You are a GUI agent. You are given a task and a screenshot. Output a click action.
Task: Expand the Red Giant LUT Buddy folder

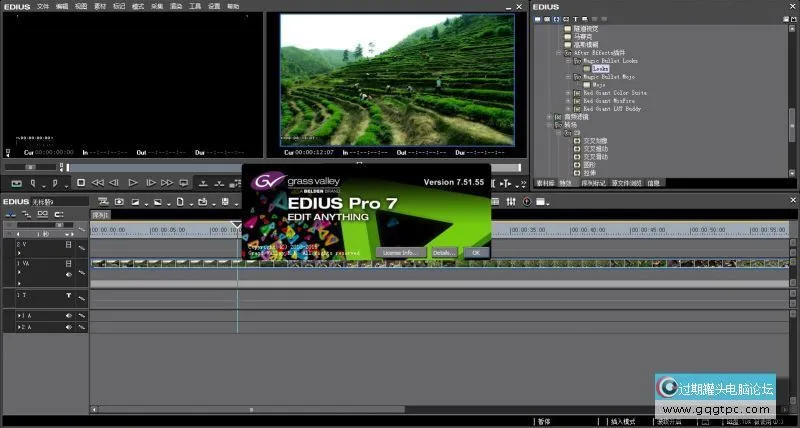click(x=567, y=109)
